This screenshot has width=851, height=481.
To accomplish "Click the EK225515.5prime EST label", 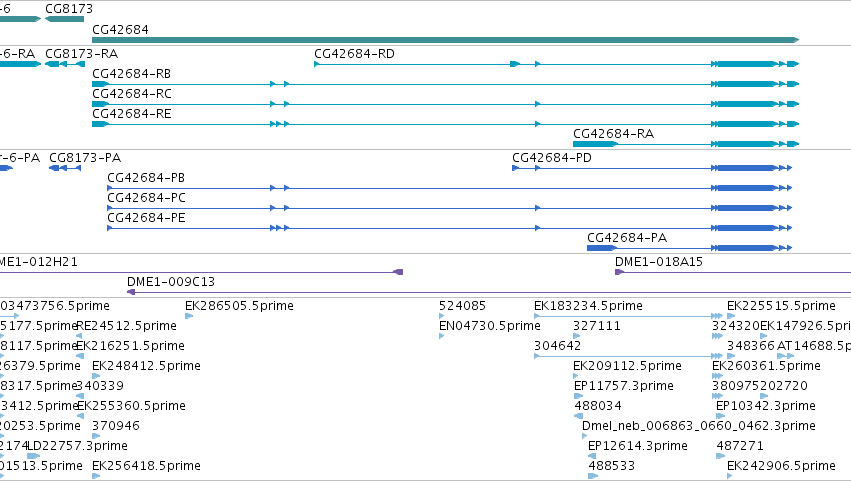I will [782, 306].
